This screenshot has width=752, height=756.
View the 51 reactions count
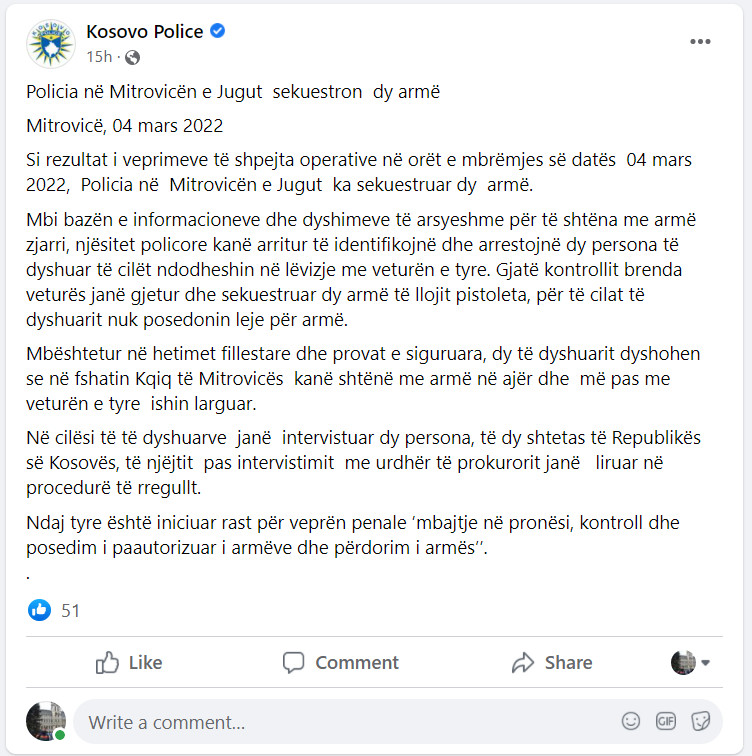pyautogui.click(x=70, y=611)
